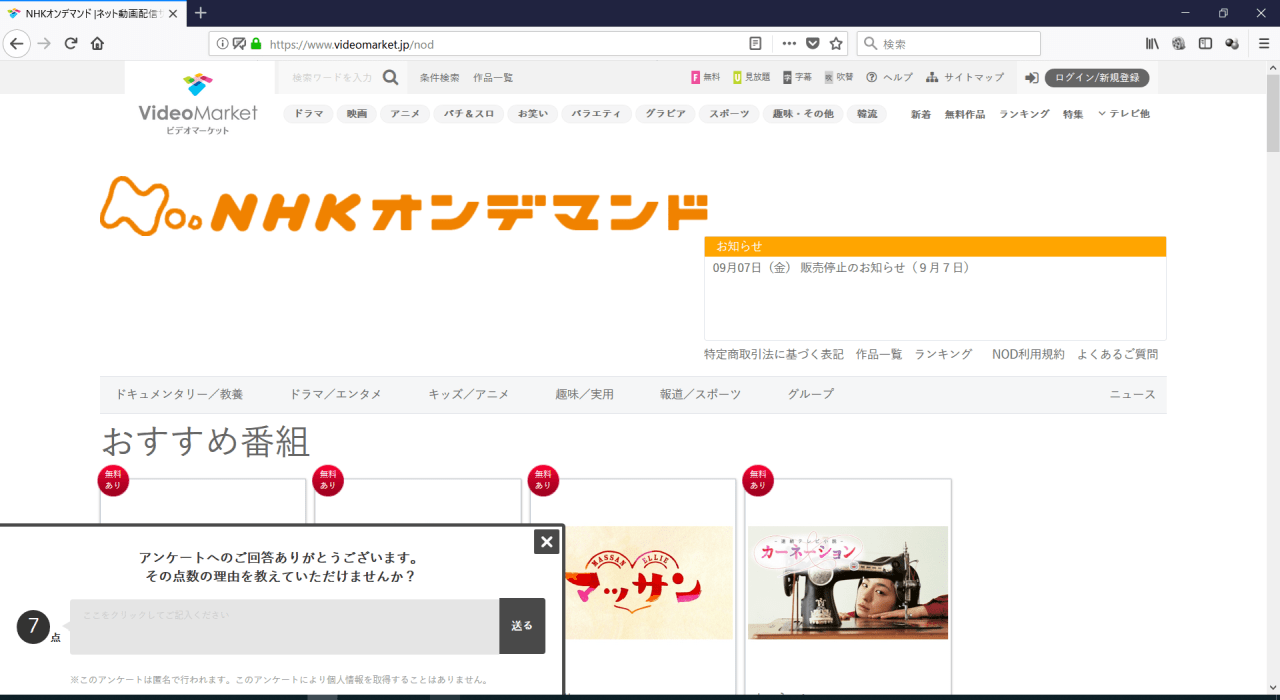Save page with the Pocket icon
Screen dimensions: 1280x700
tap(813, 44)
